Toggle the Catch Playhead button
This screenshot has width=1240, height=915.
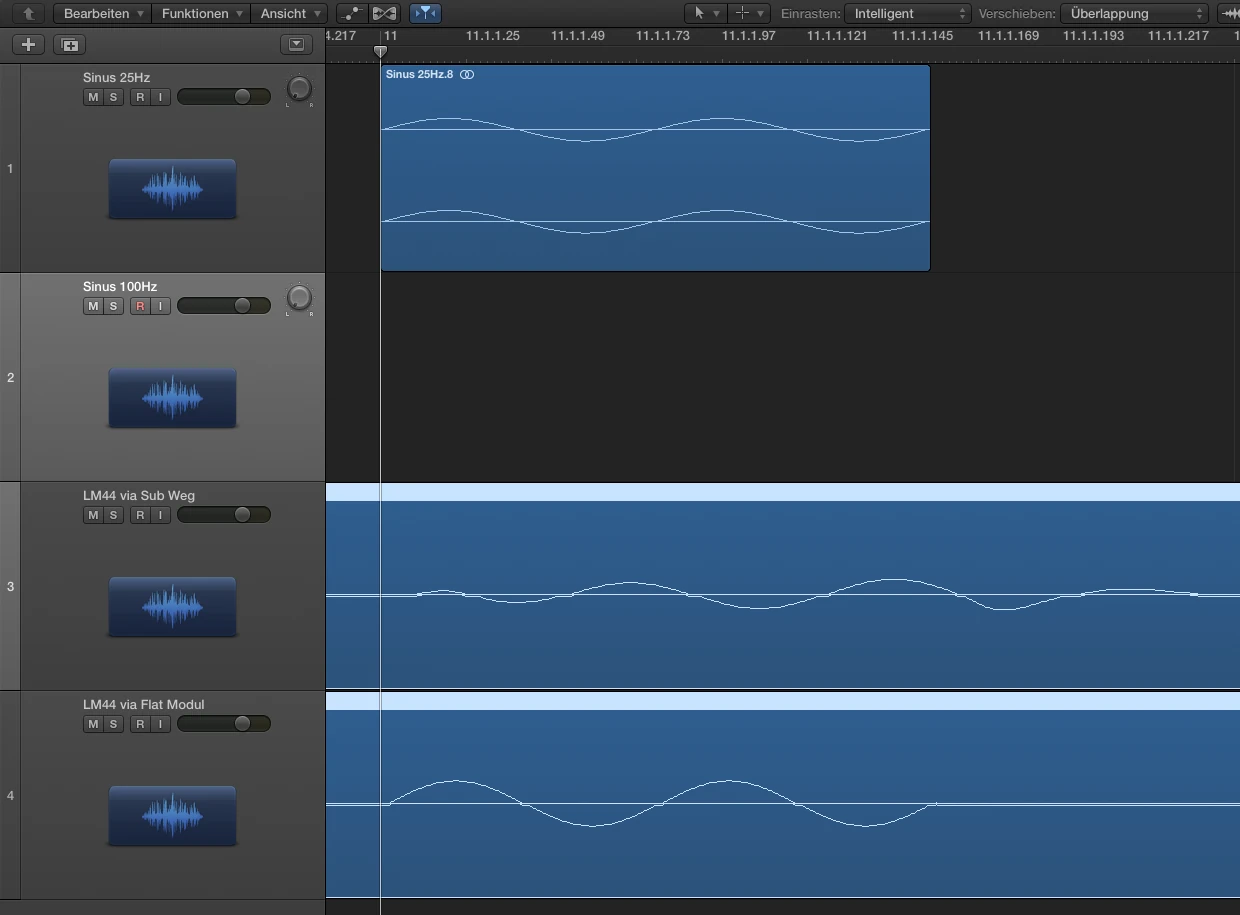coord(425,13)
